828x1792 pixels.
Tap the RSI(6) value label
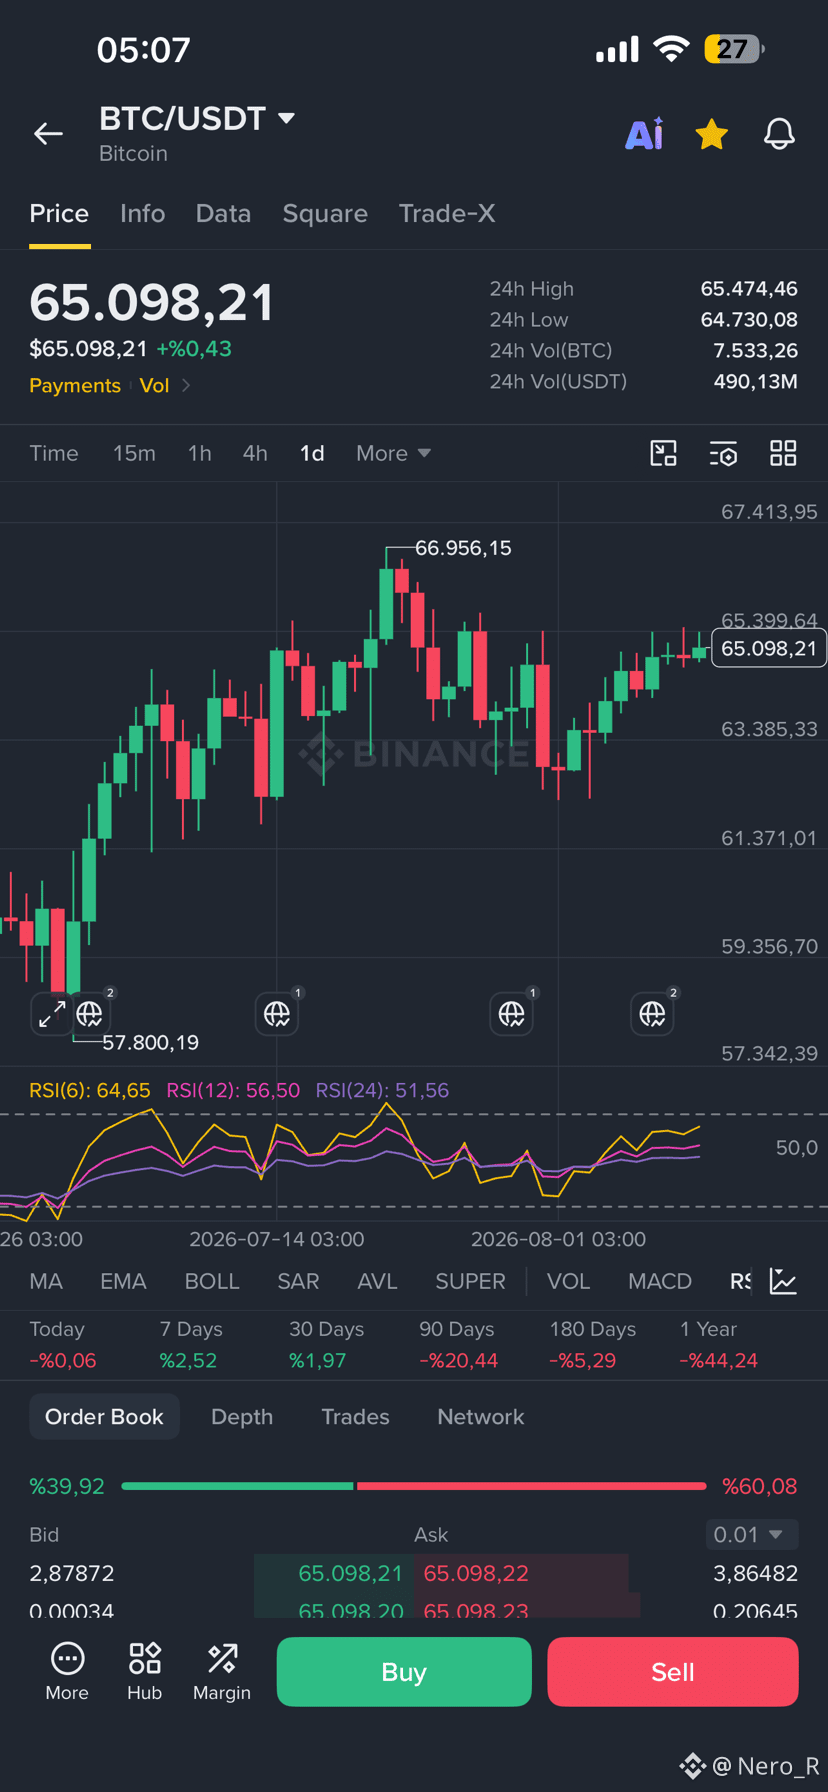90,1090
